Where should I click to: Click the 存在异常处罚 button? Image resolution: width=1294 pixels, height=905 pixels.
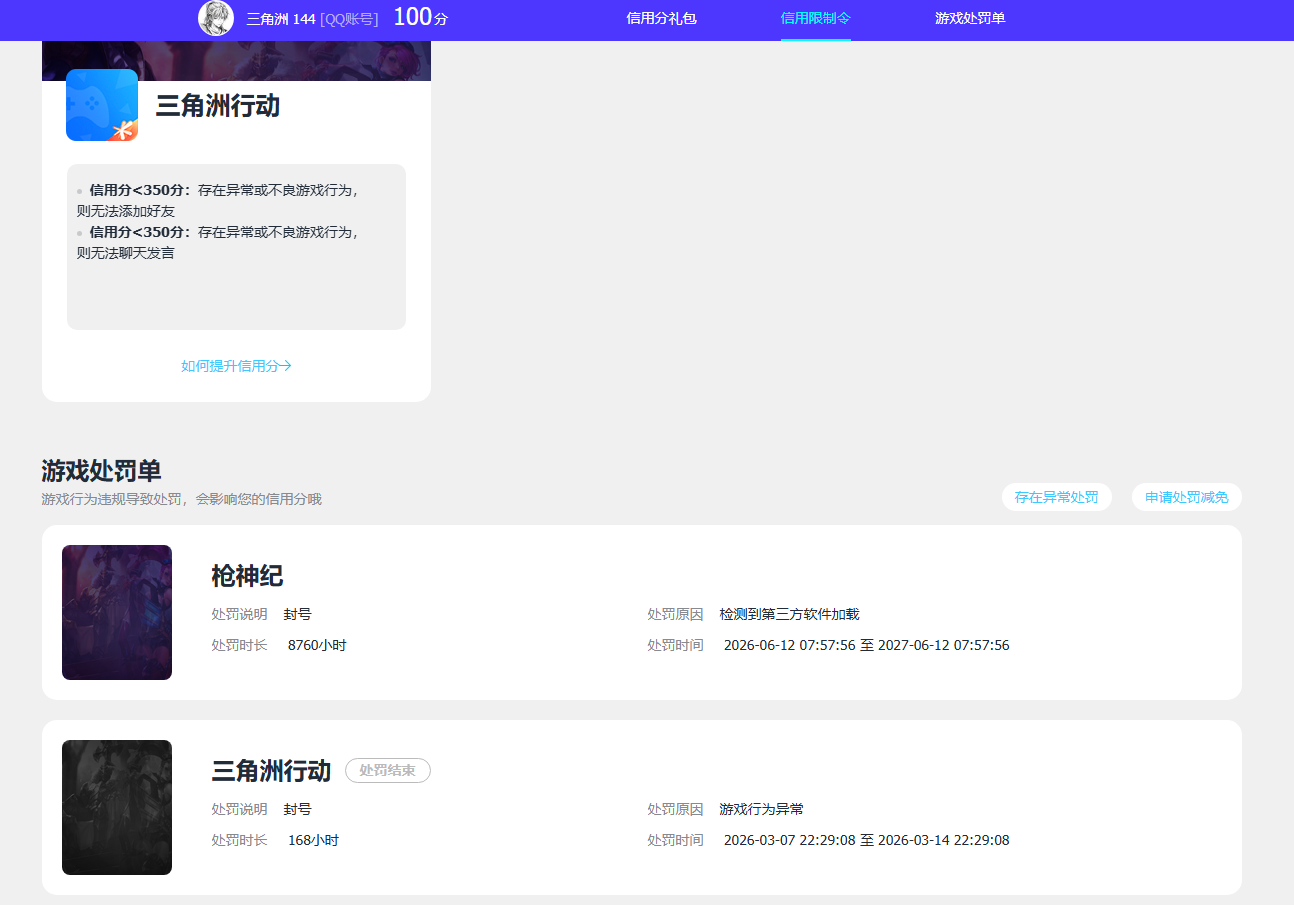point(1056,497)
